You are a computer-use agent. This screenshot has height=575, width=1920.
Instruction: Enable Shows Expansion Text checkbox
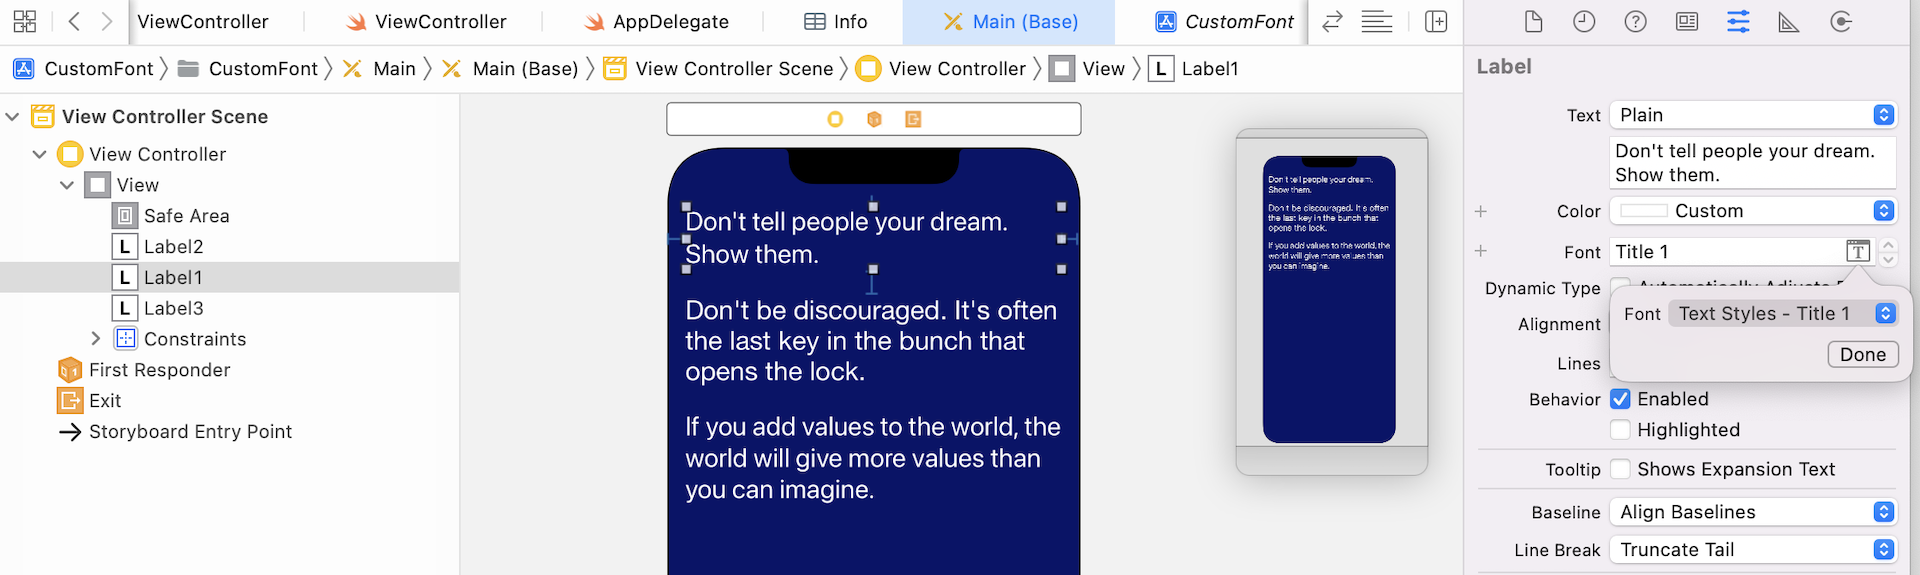point(1620,469)
